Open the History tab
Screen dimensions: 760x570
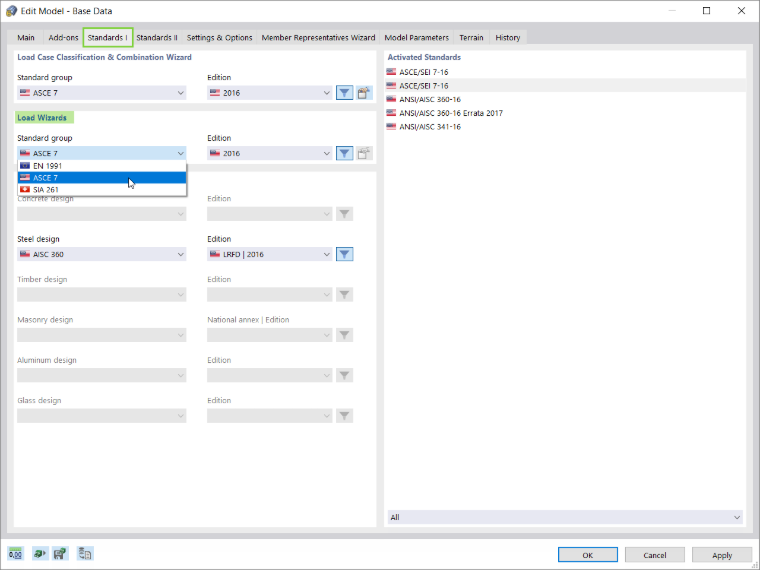pyautogui.click(x=507, y=37)
